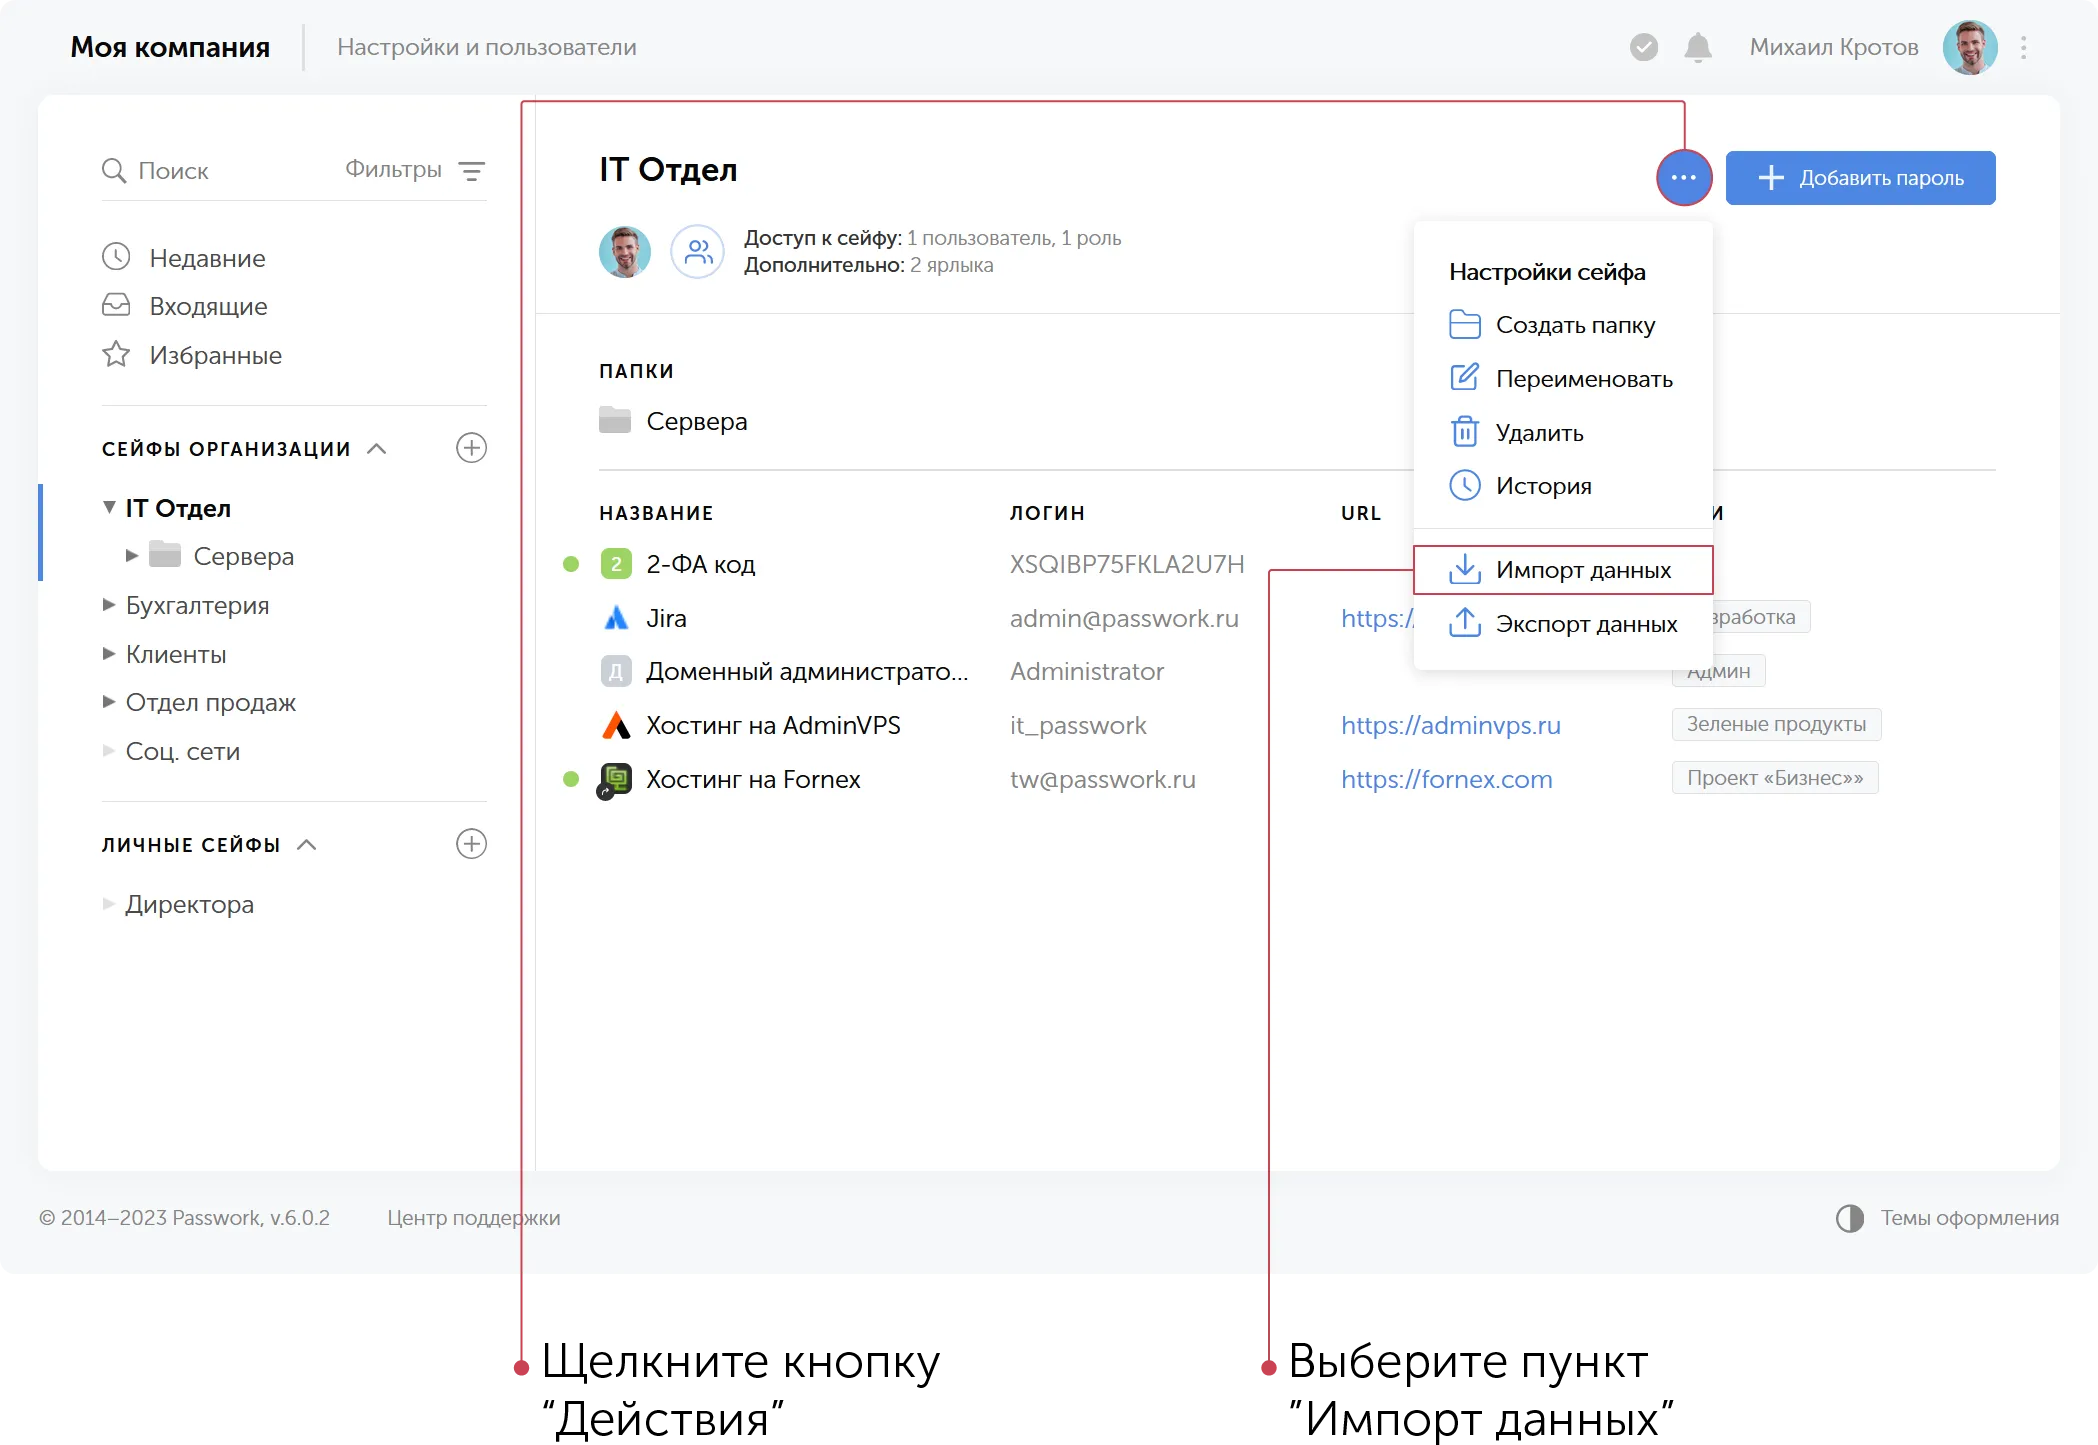Select Импорт данных menu item
Screen dimensions: 2098x1445
pos(1582,570)
